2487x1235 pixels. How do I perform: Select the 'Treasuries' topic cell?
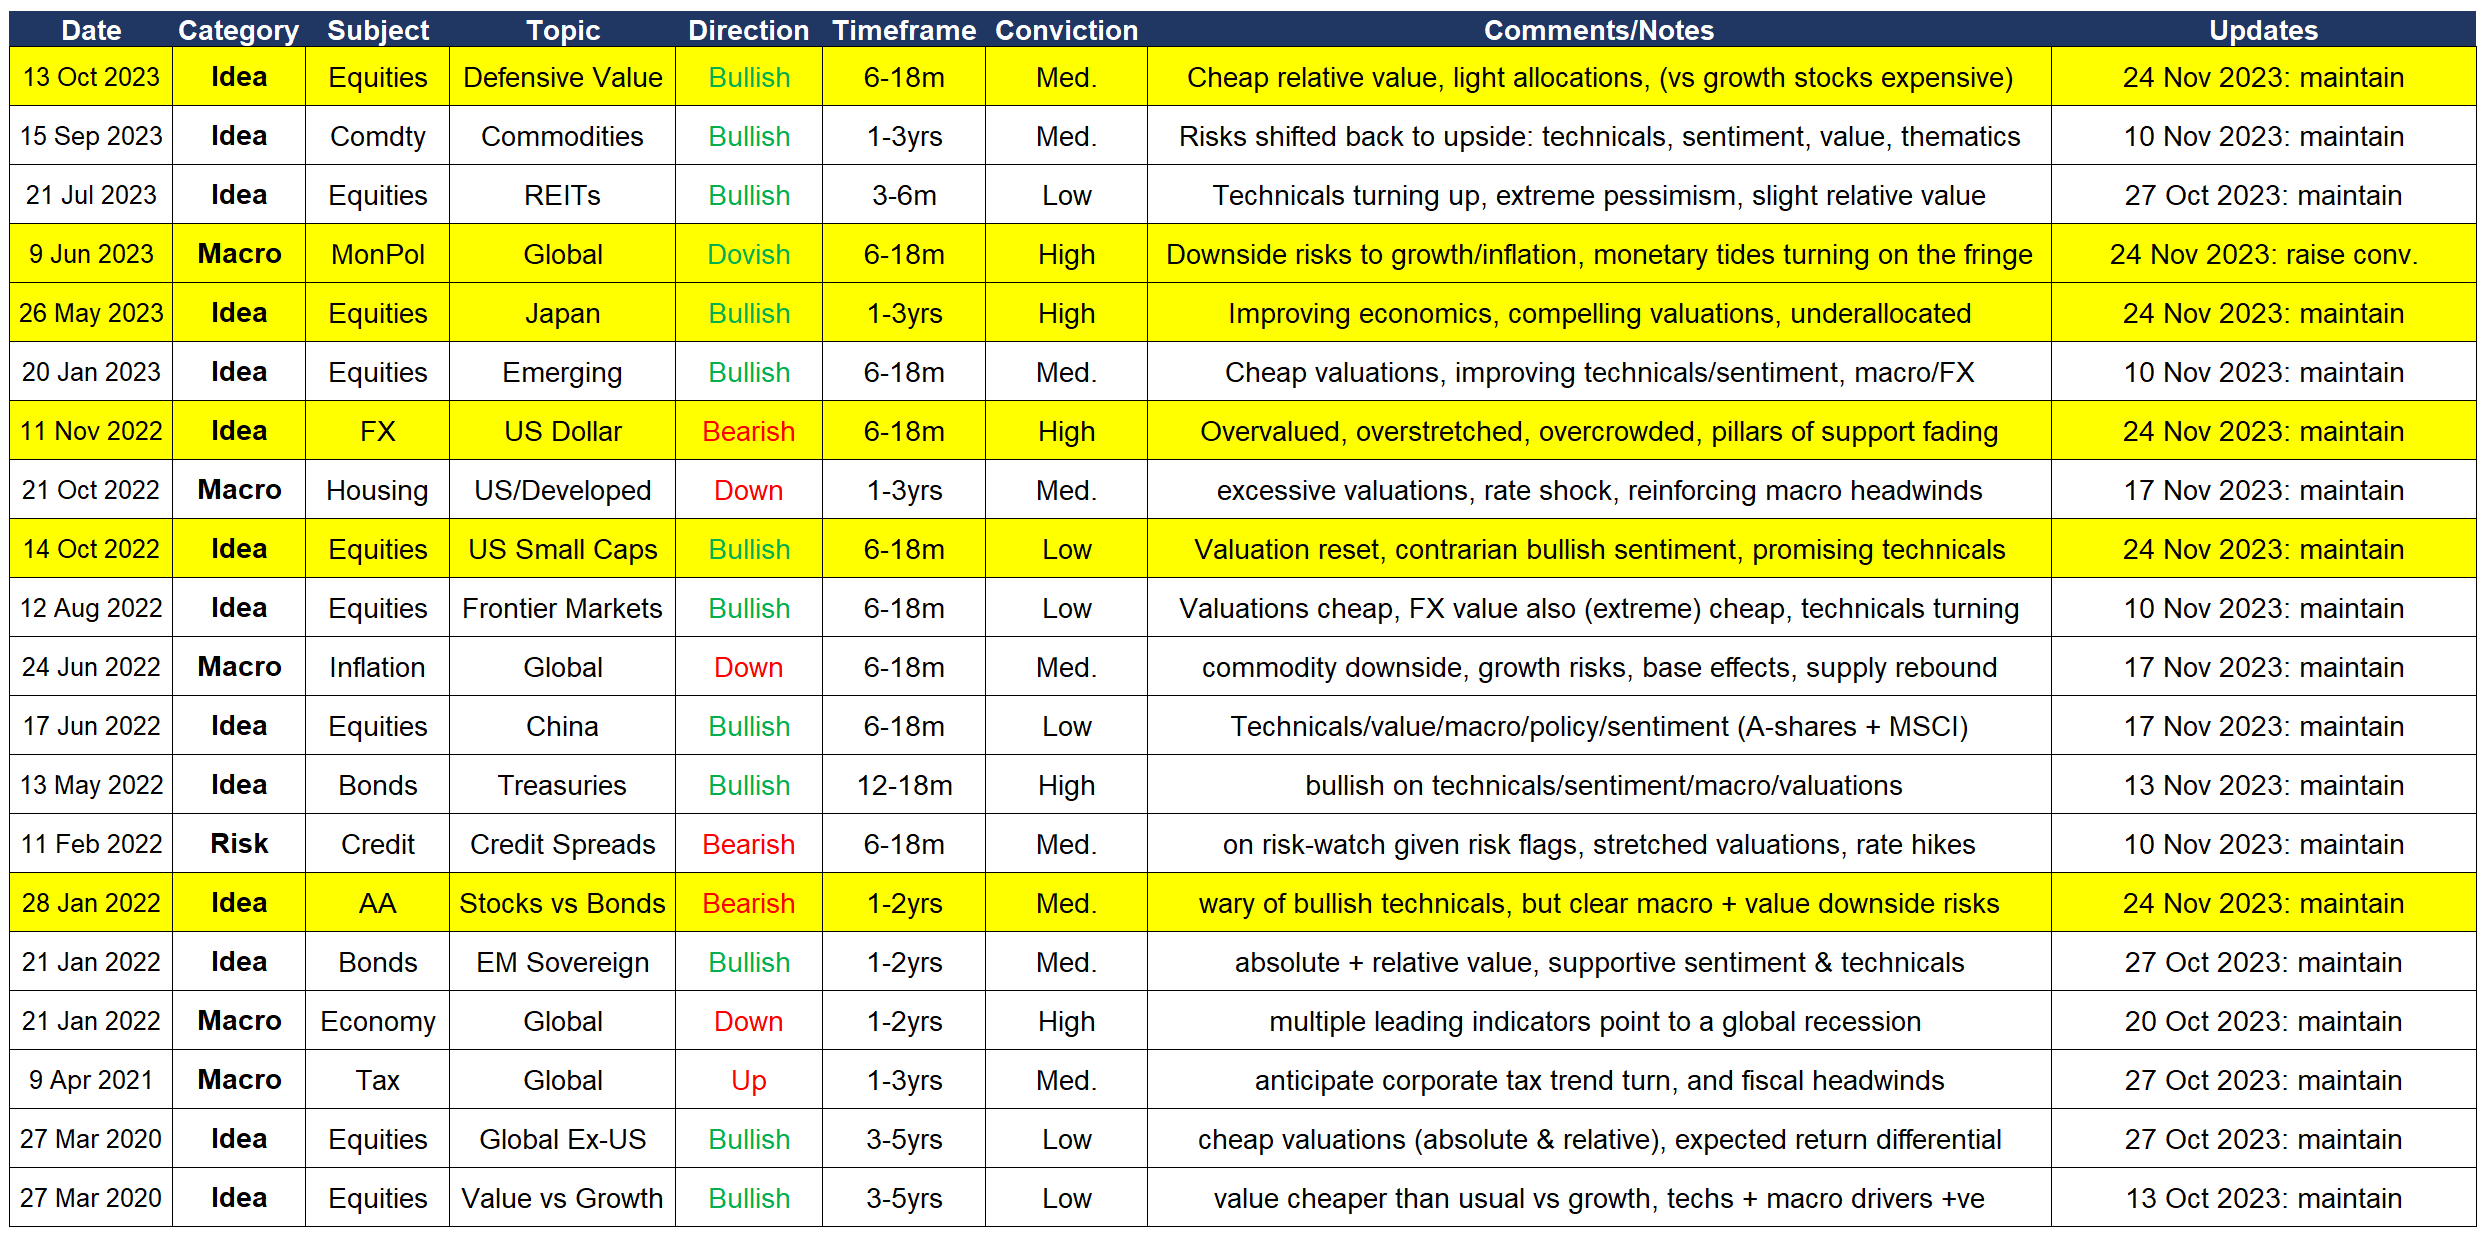tap(562, 785)
